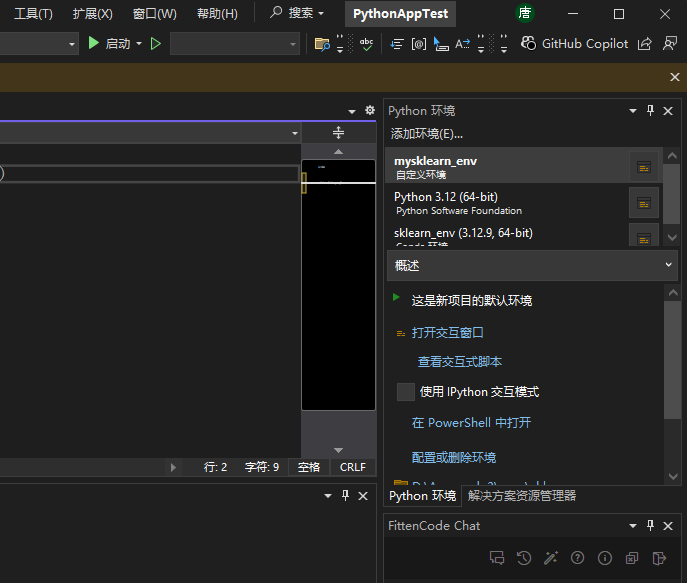The height and width of the screenshot is (583, 687).
Task: Open interactive window icon for Python 3.12 (64-bit)
Action: coord(644,203)
